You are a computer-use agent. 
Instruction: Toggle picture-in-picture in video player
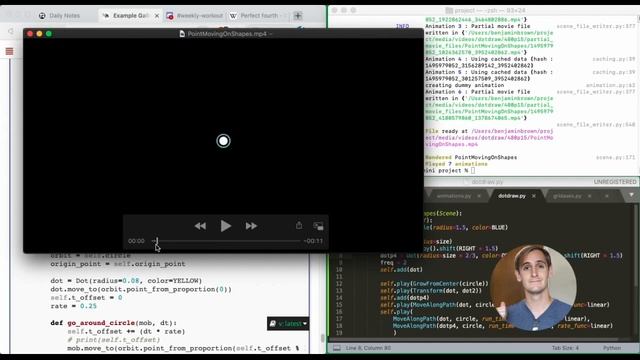(x=318, y=226)
